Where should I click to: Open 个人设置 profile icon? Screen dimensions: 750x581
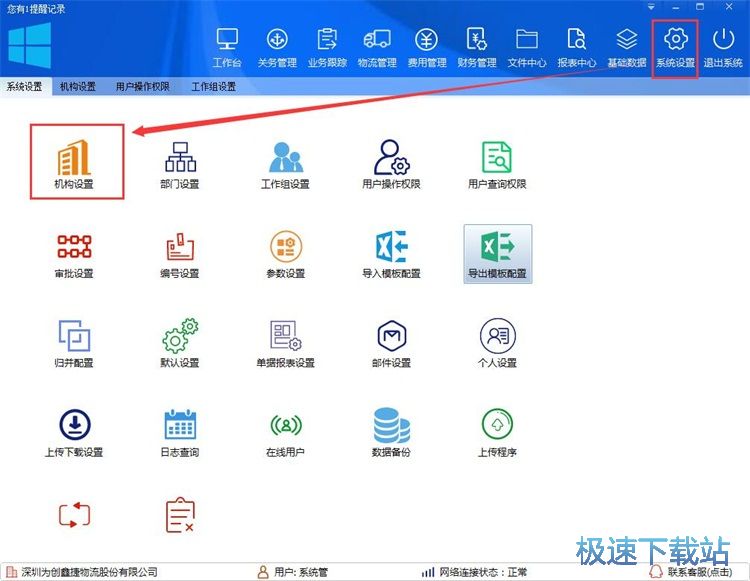497,343
